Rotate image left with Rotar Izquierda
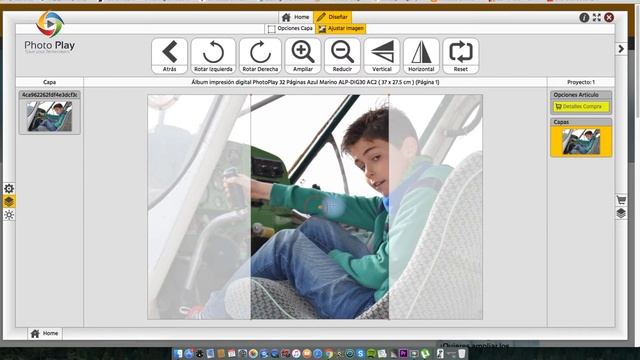This screenshot has width=640, height=360. 213,56
